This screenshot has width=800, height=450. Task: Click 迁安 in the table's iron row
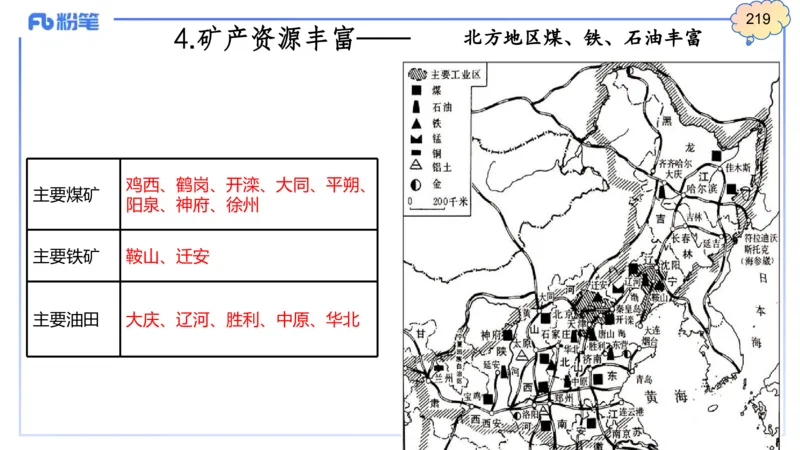192,256
